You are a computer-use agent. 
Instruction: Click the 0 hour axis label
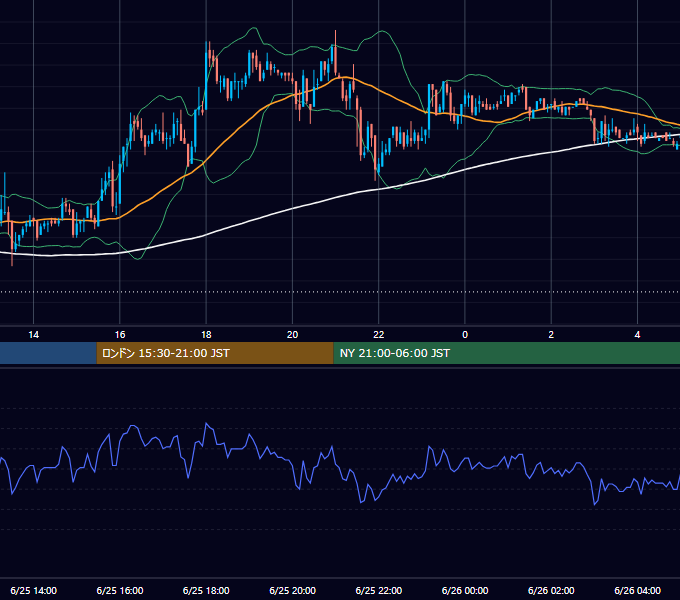[465, 335]
